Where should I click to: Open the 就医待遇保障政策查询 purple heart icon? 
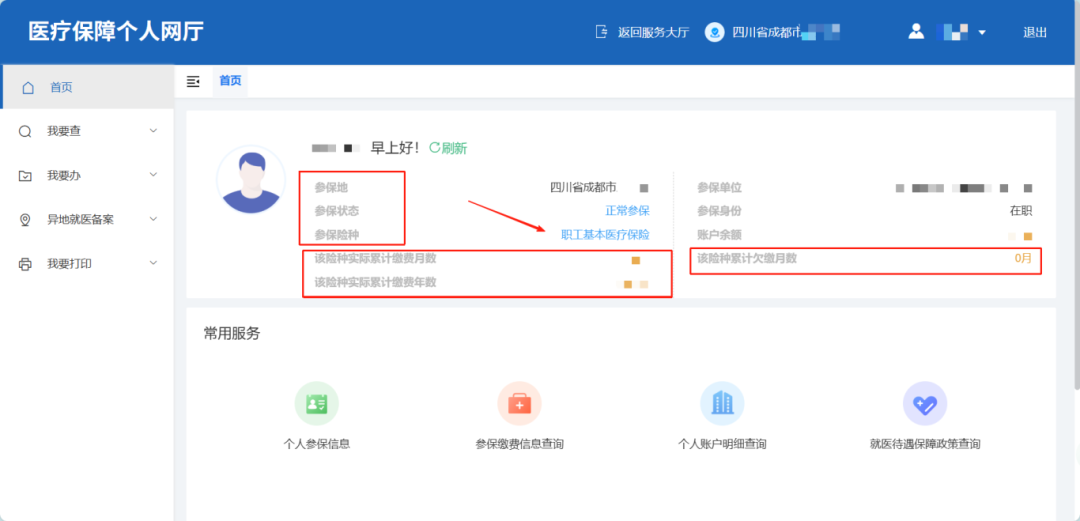(x=925, y=404)
